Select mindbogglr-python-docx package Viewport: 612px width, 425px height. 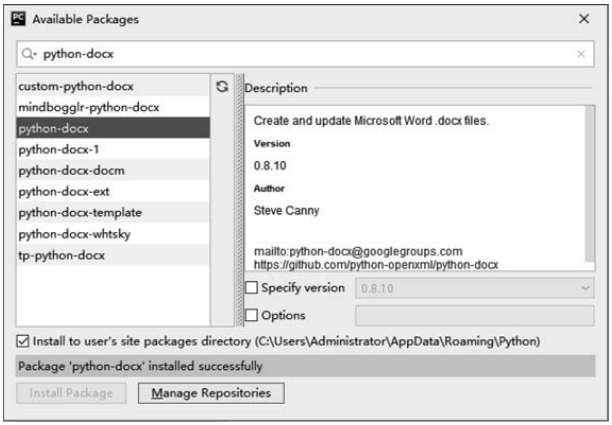coord(88,107)
